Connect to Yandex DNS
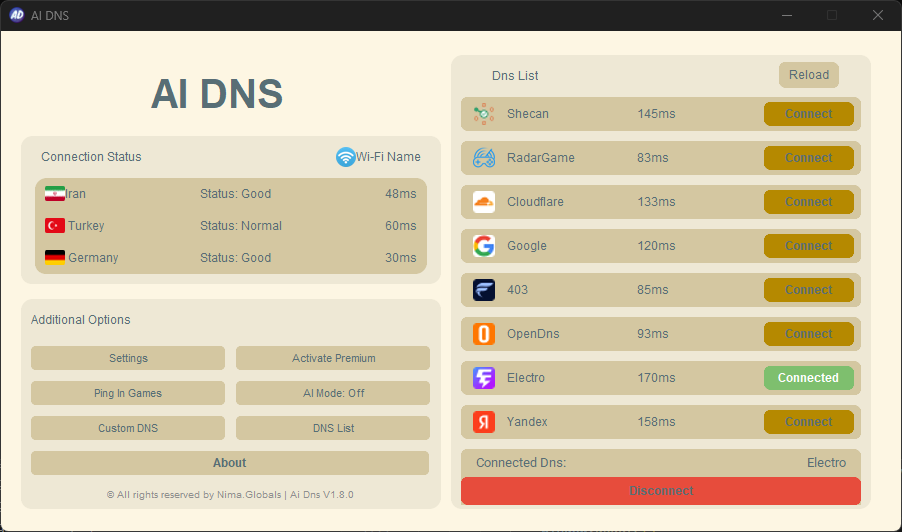Viewport: 902px width, 532px height. [808, 422]
